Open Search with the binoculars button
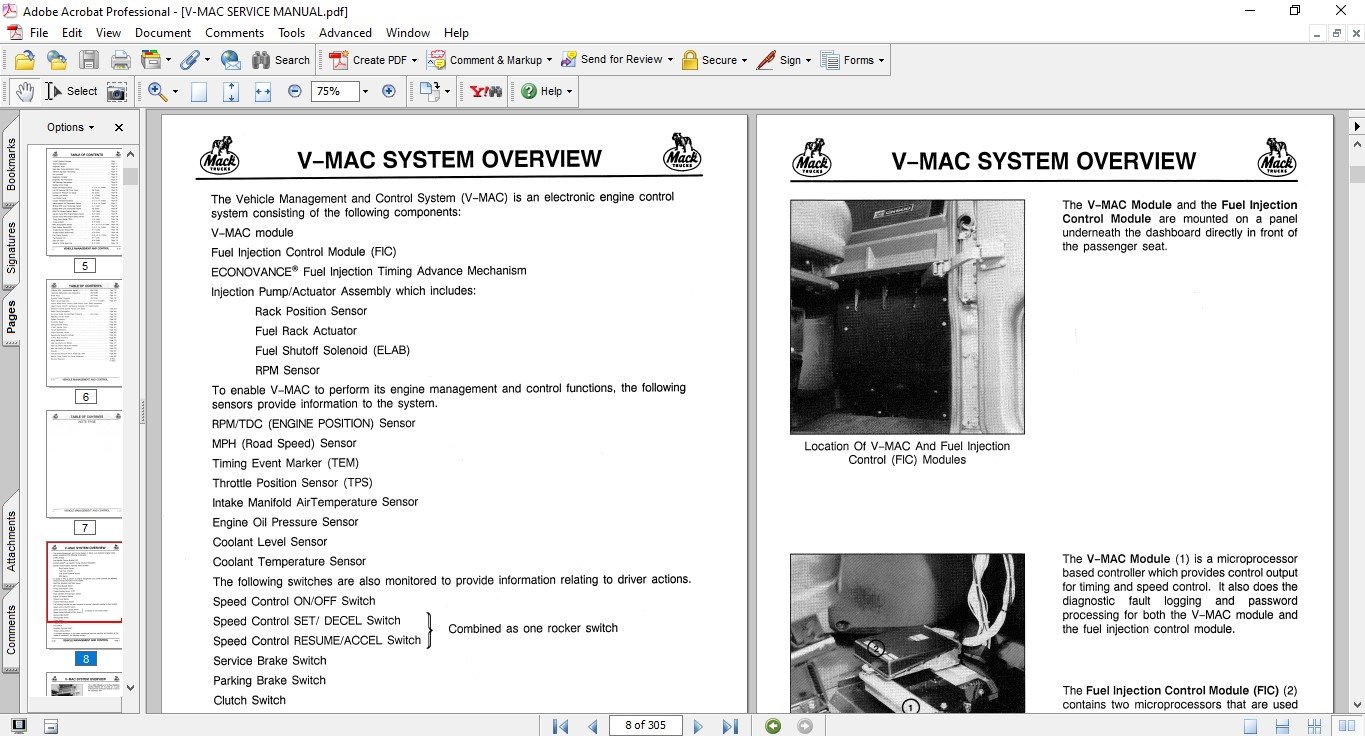 [x=281, y=60]
